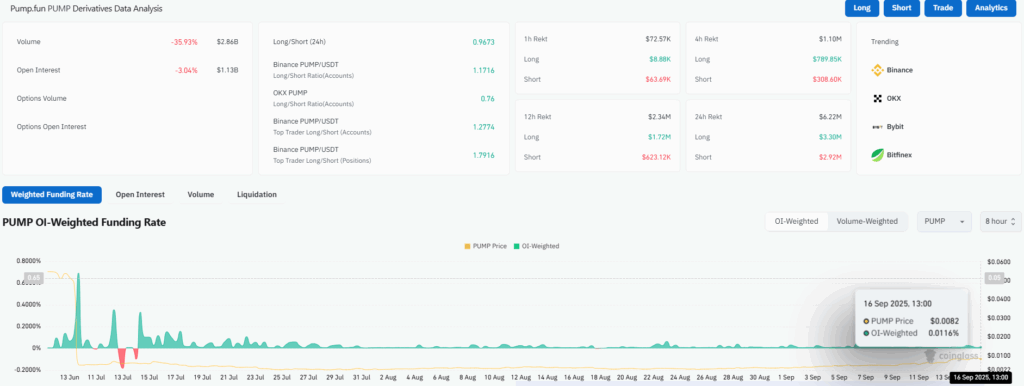Click the OKX logo icon in Trending
Viewport: 1024px width, 386px height.
point(877,99)
